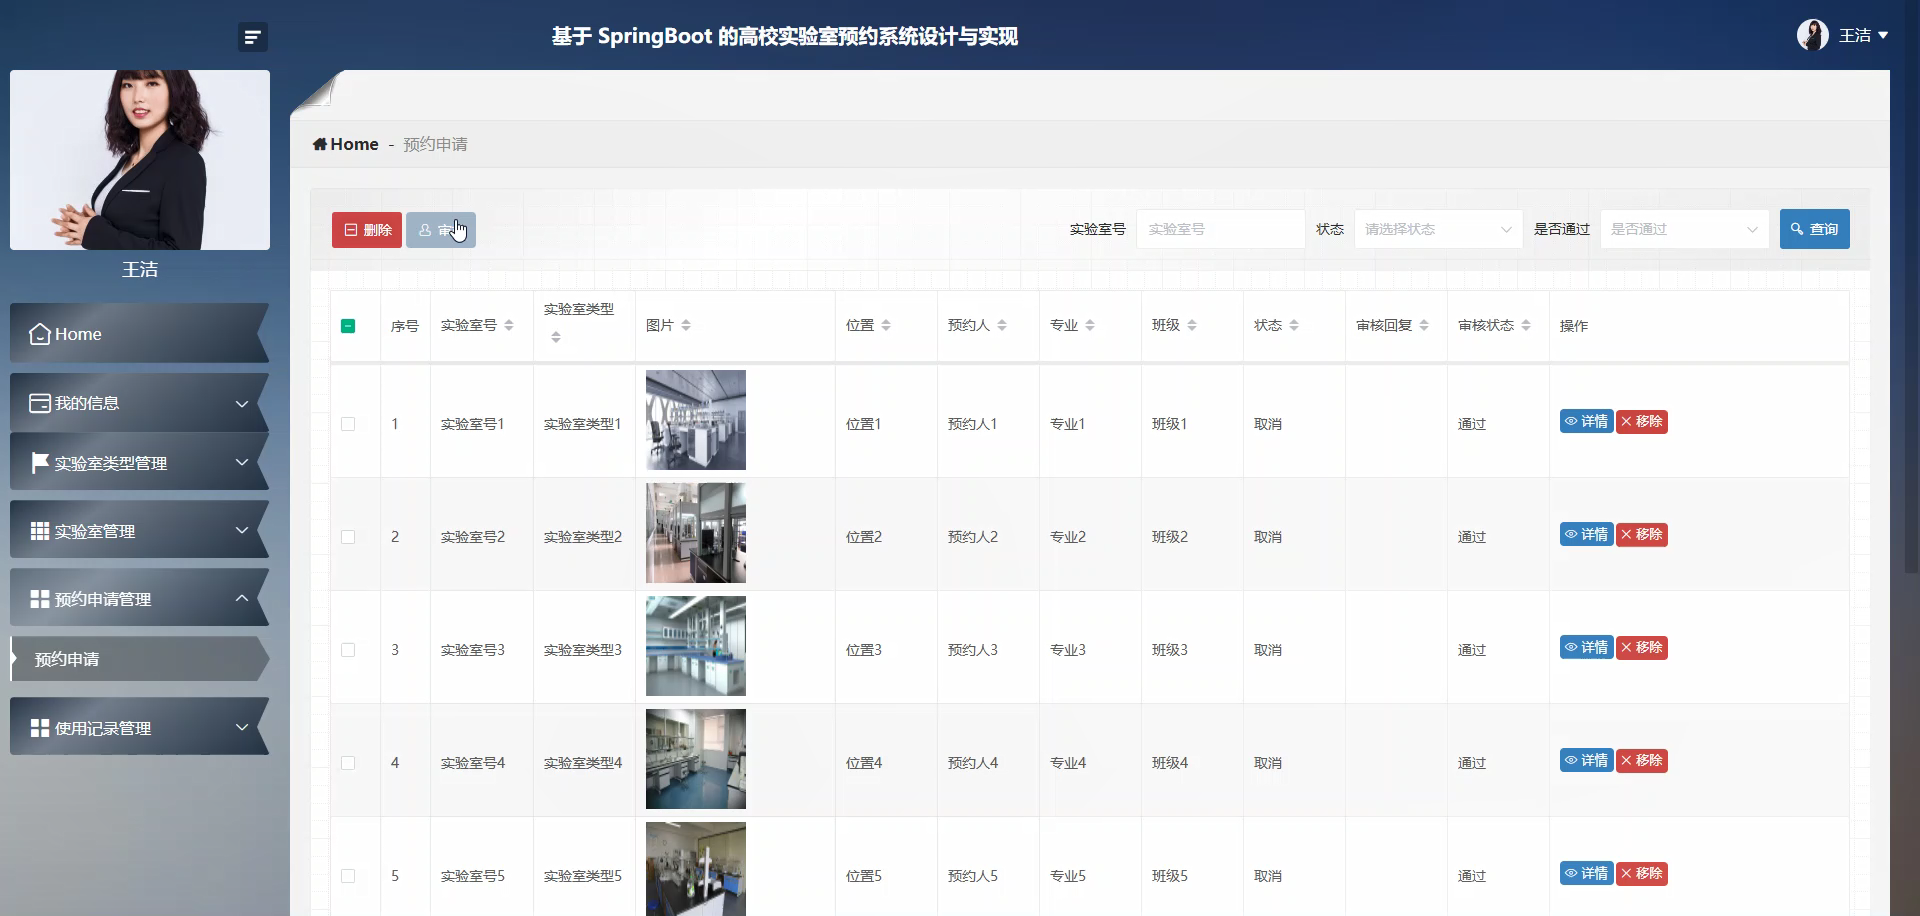Toggle the sidebar with the hamburger icon
The image size is (1920, 916).
click(x=253, y=36)
